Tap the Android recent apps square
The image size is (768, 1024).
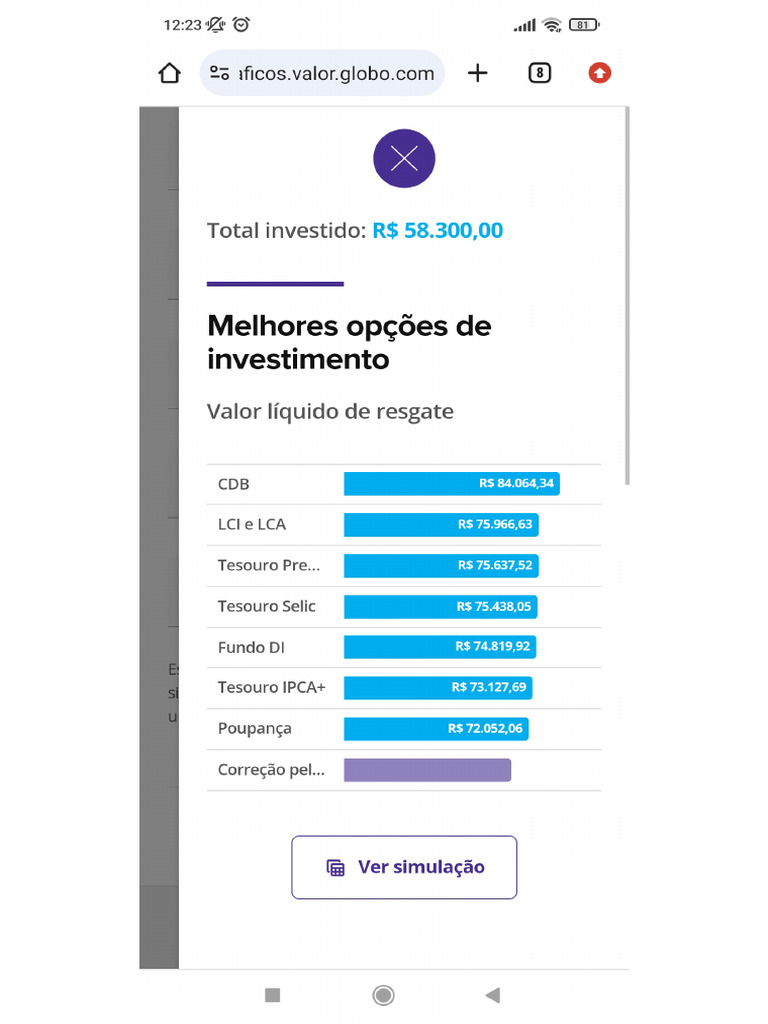point(272,995)
